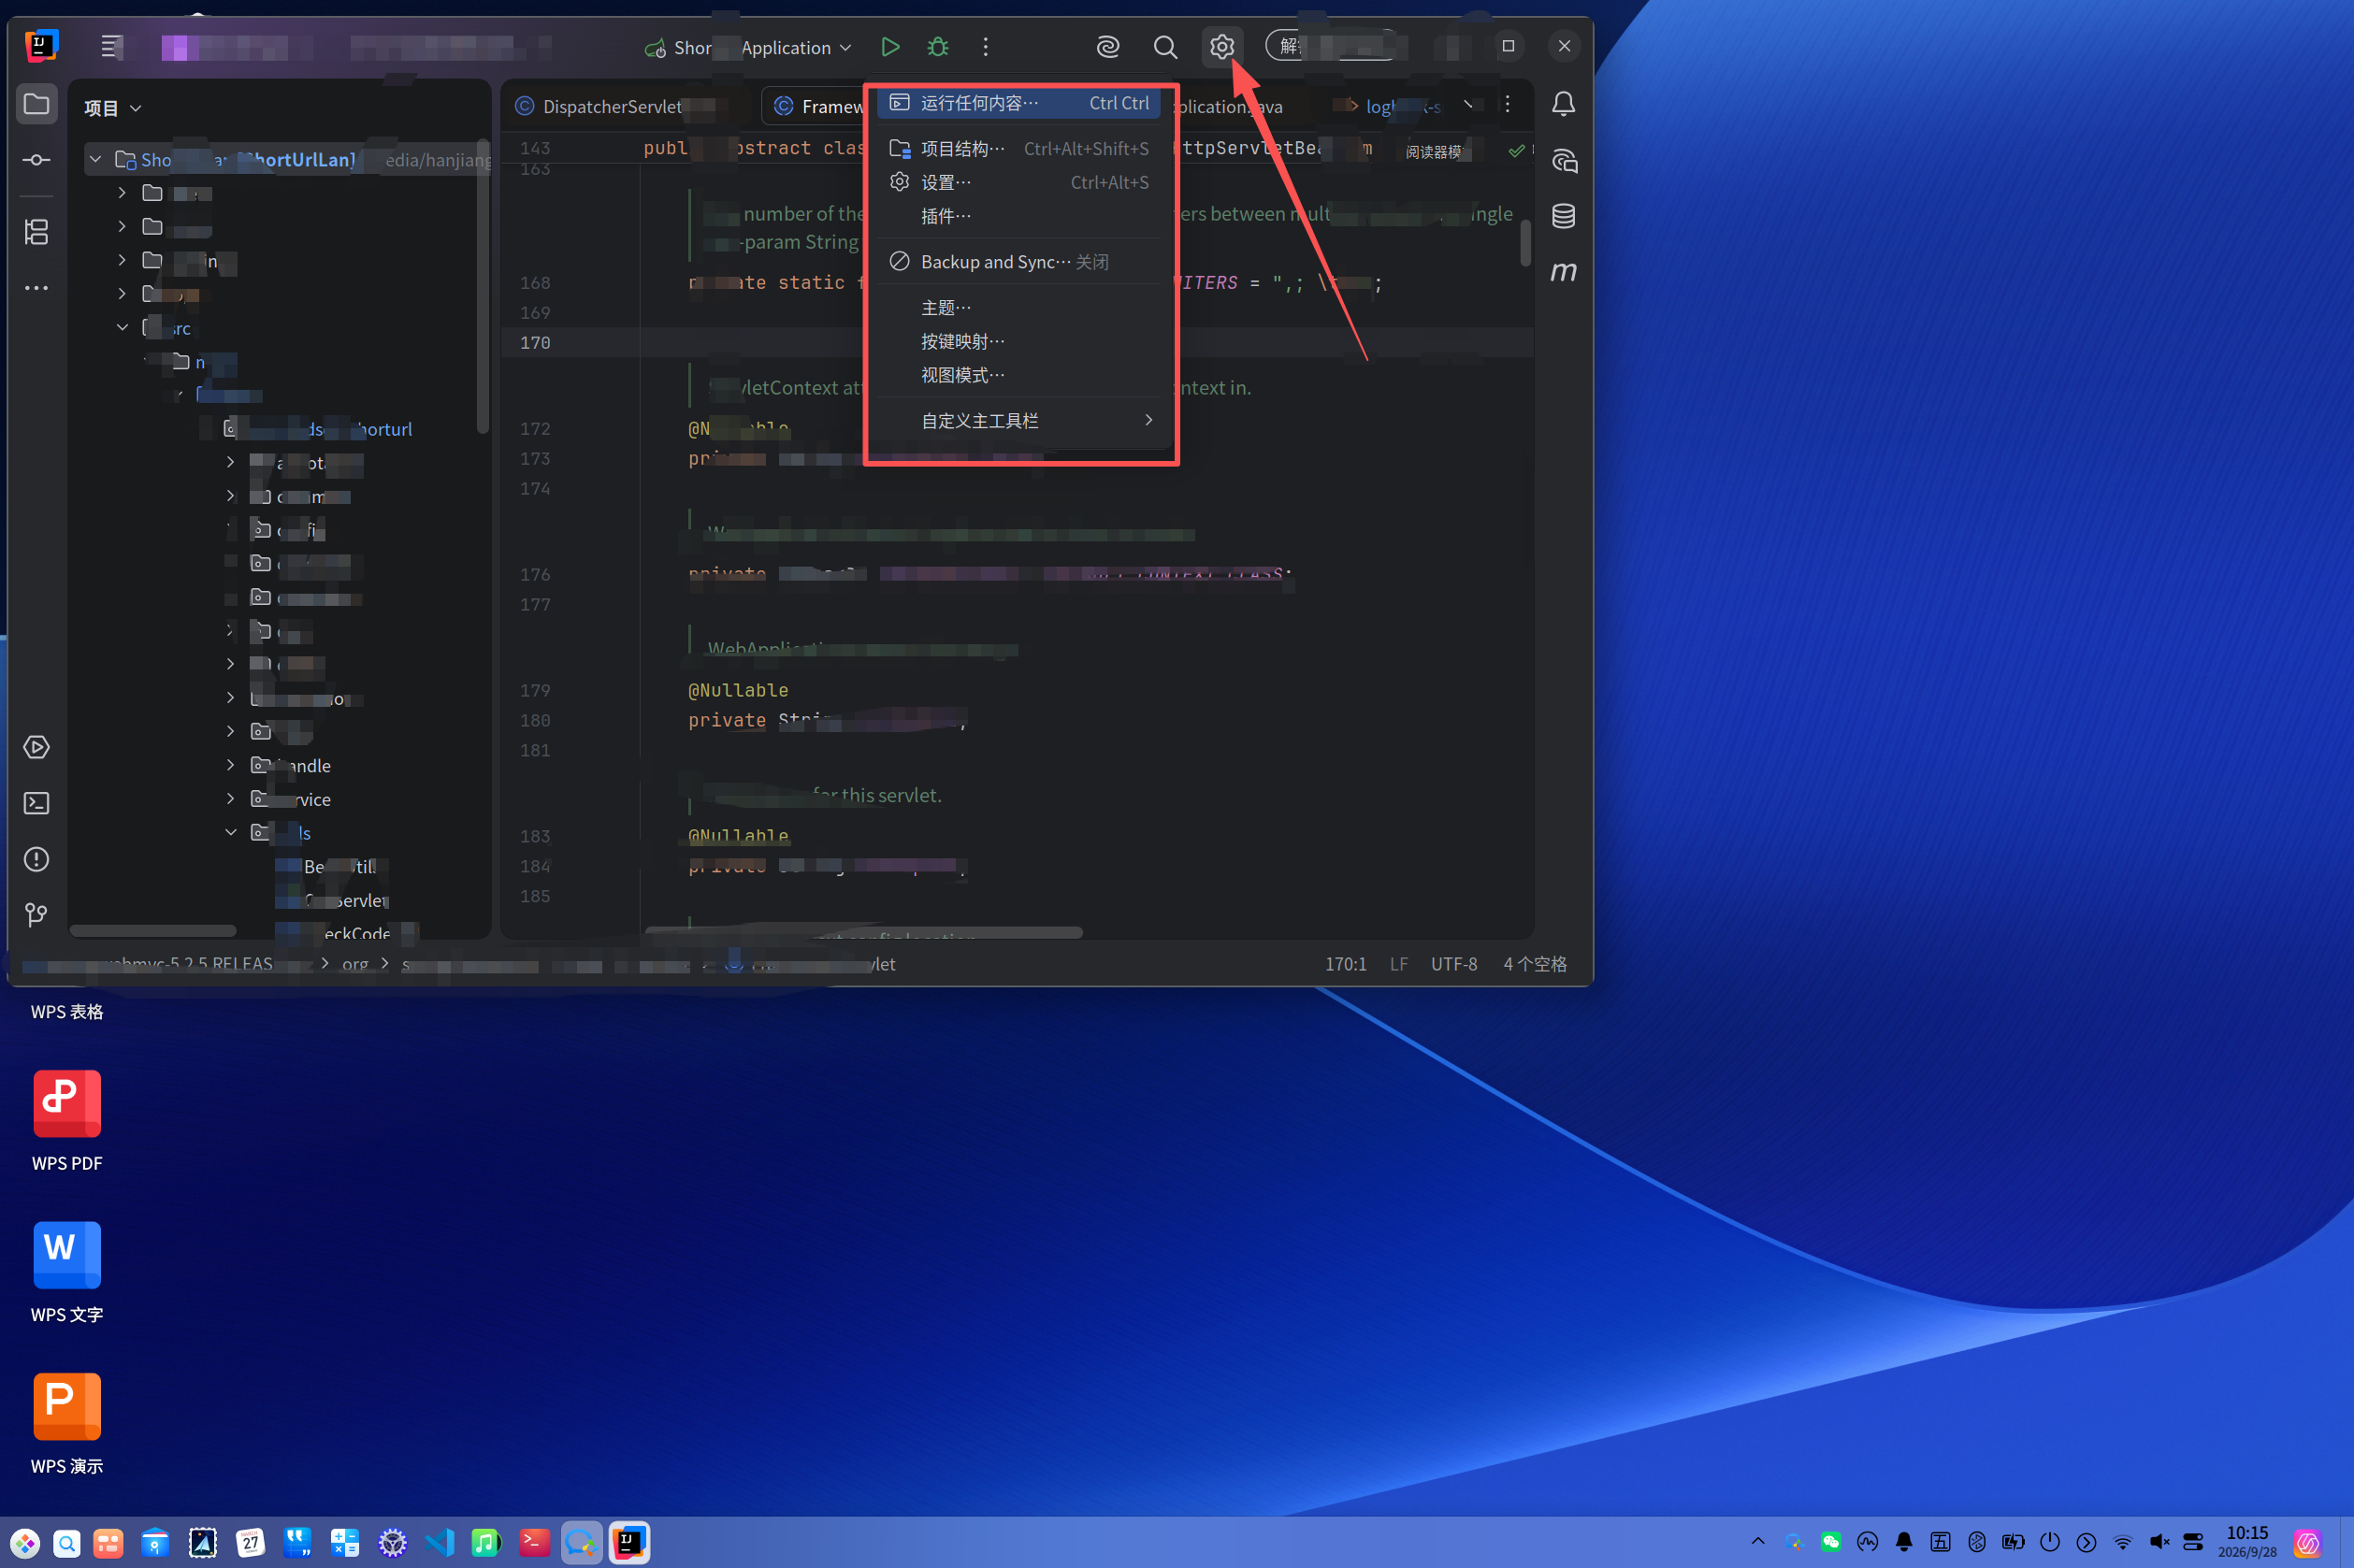Open the run configuration dropdown (Application)
The image size is (2354, 1568).
click(x=749, y=47)
